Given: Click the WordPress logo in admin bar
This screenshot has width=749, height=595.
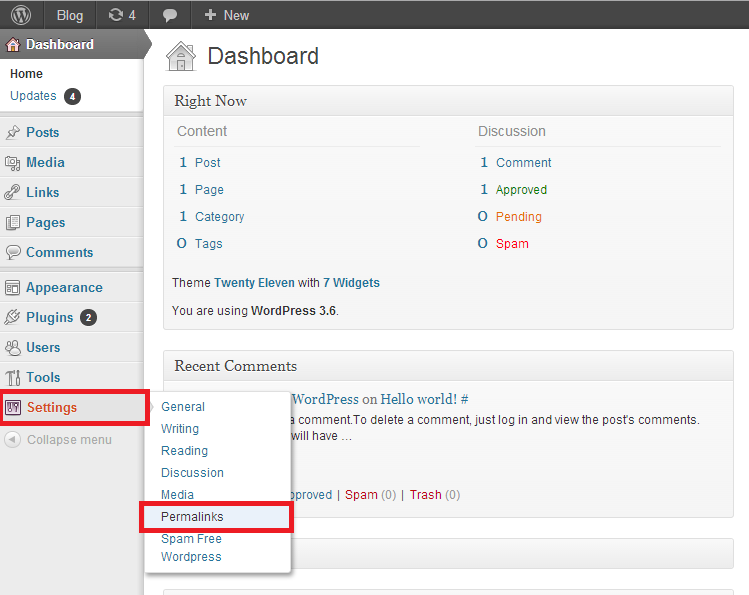Looking at the screenshot, I should click(21, 15).
